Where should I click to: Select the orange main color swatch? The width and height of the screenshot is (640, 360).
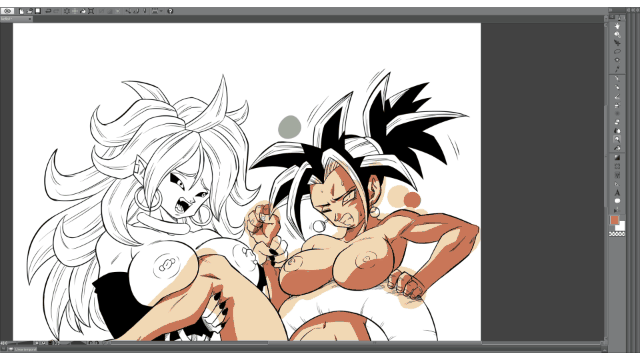pyautogui.click(x=614, y=220)
